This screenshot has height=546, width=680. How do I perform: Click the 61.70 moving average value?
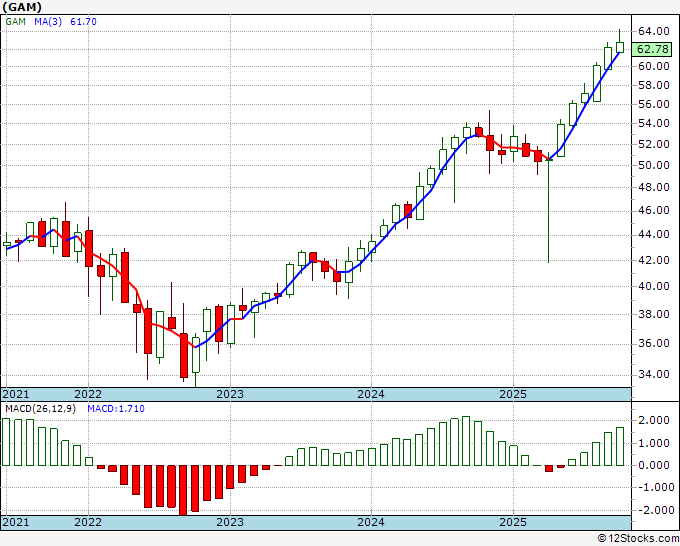(x=83, y=21)
